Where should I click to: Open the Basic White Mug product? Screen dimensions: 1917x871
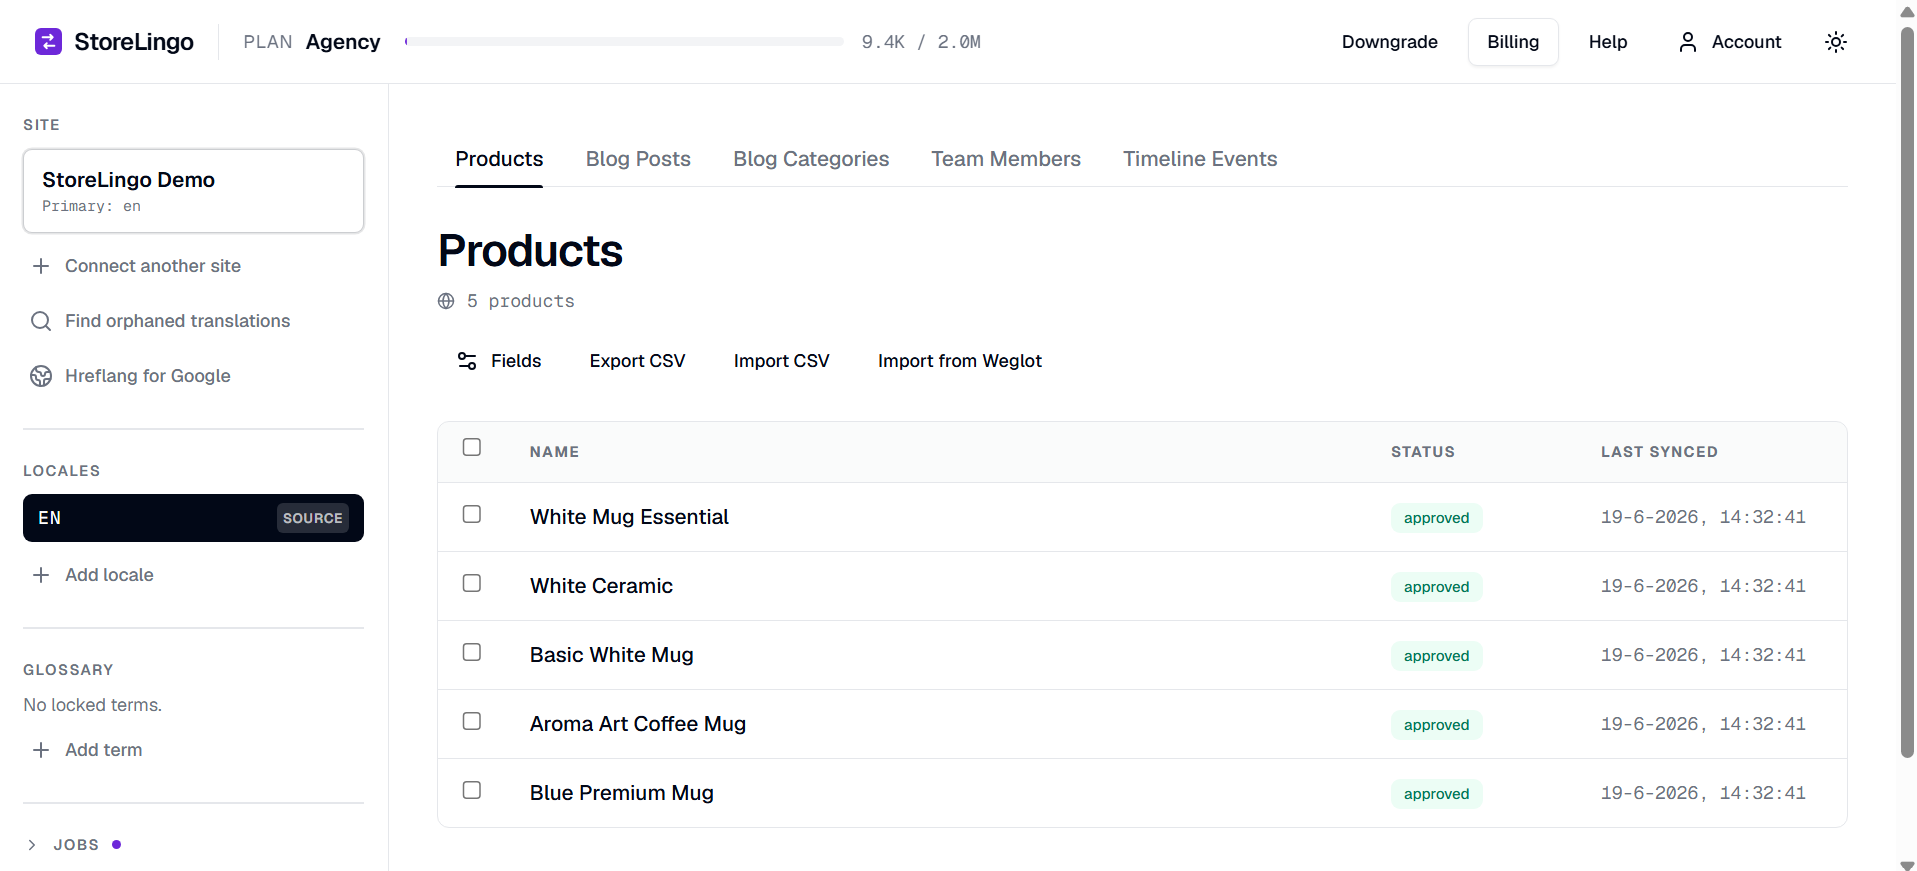pyautogui.click(x=612, y=655)
